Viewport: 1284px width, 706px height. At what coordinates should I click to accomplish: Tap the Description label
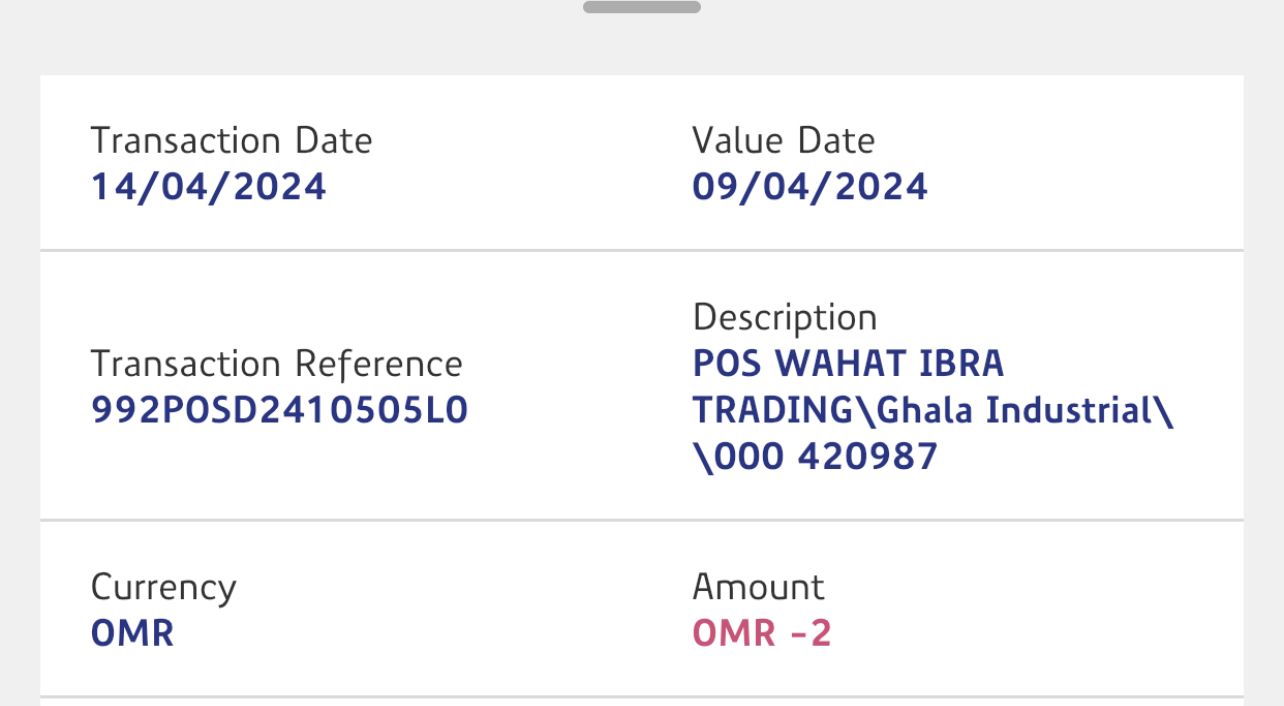pyautogui.click(x=784, y=318)
